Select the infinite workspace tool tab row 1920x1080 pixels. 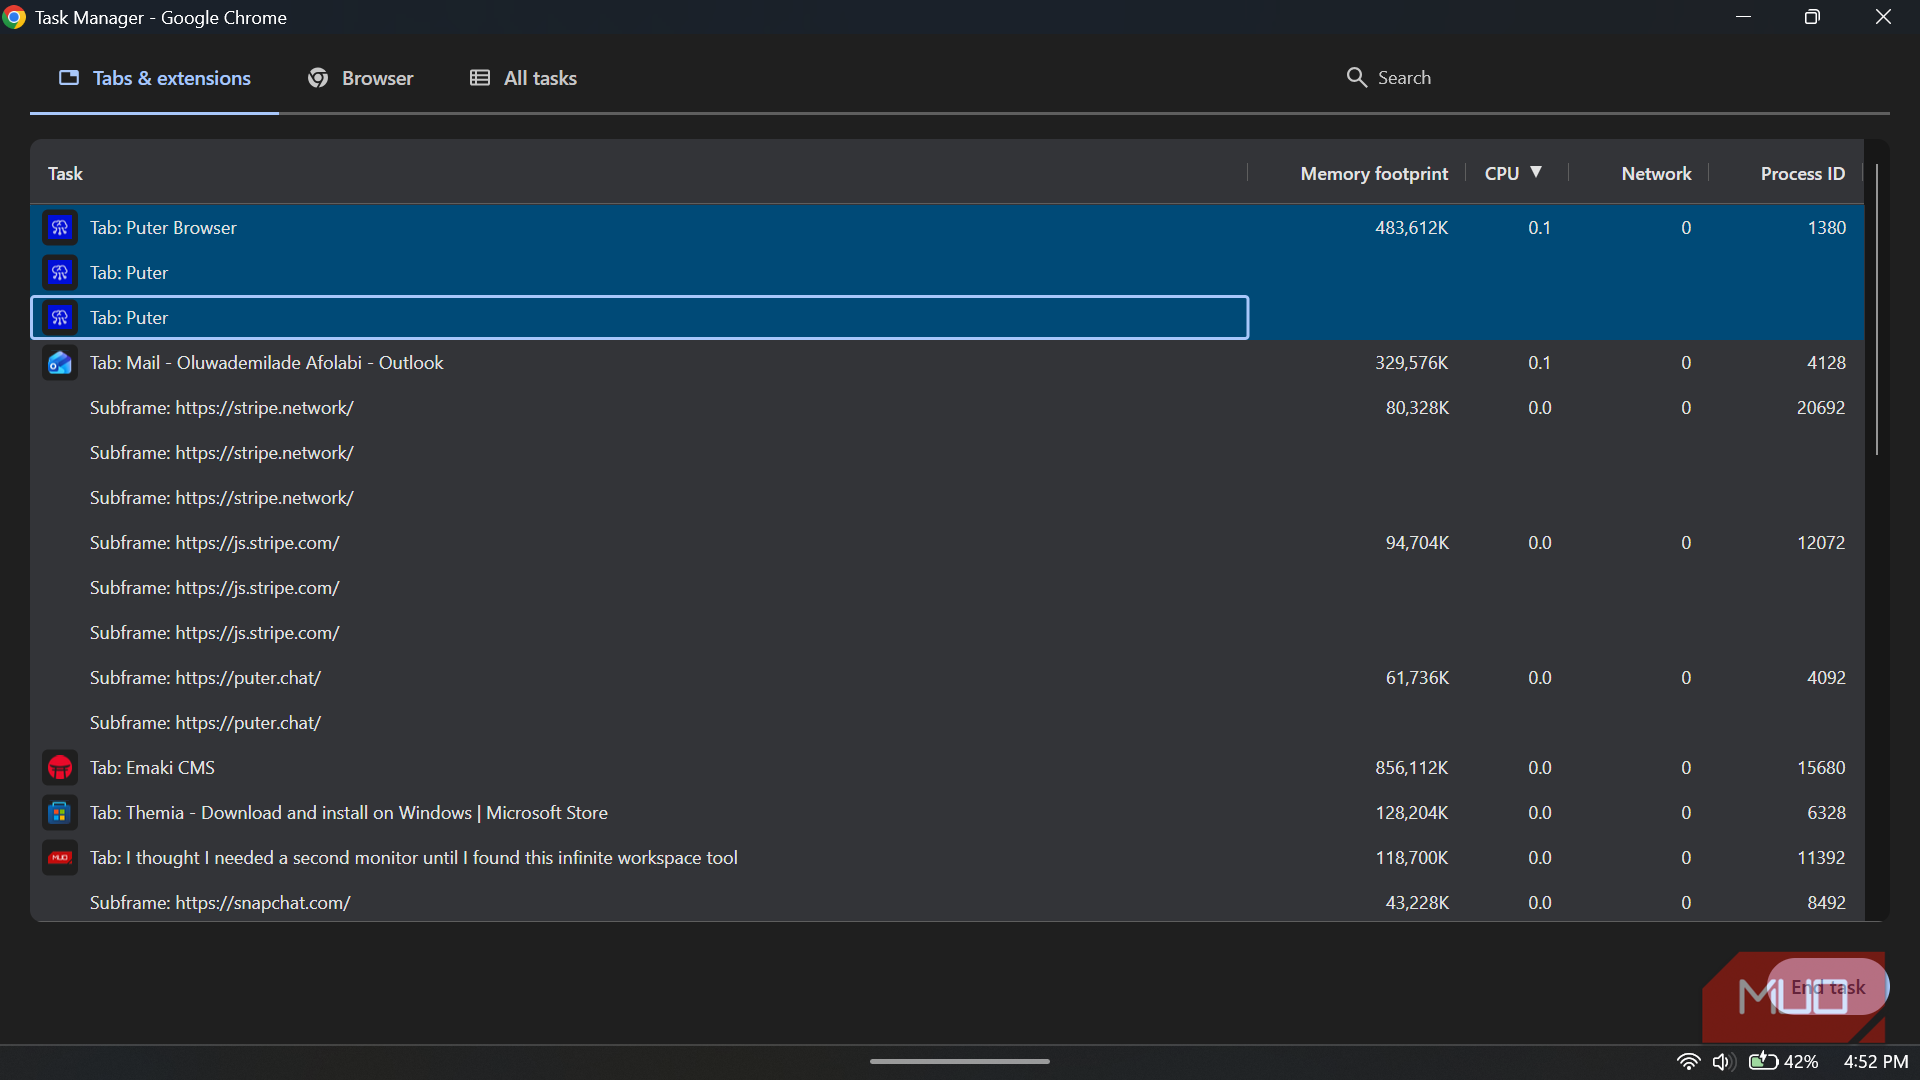[x=947, y=858]
